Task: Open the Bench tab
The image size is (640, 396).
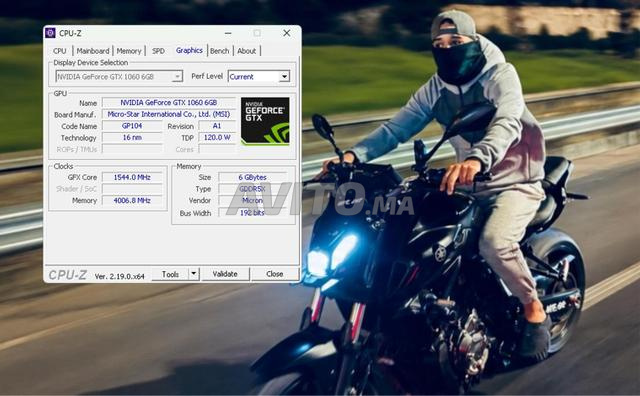Action: tap(220, 51)
